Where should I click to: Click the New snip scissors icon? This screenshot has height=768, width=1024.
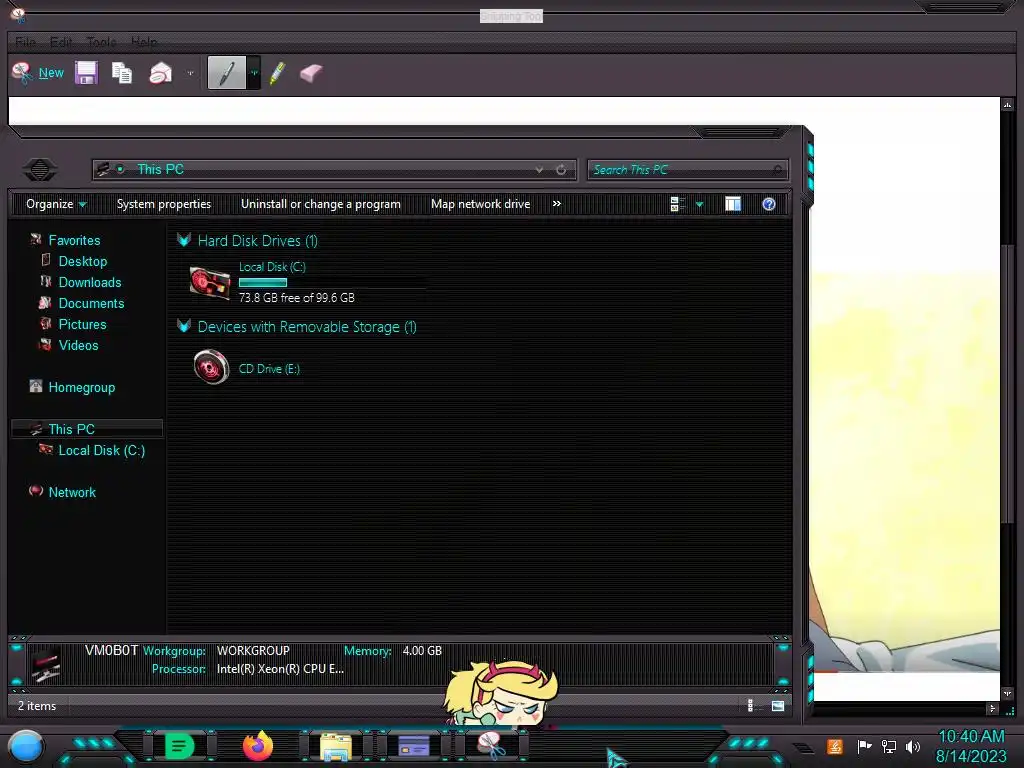(22, 72)
